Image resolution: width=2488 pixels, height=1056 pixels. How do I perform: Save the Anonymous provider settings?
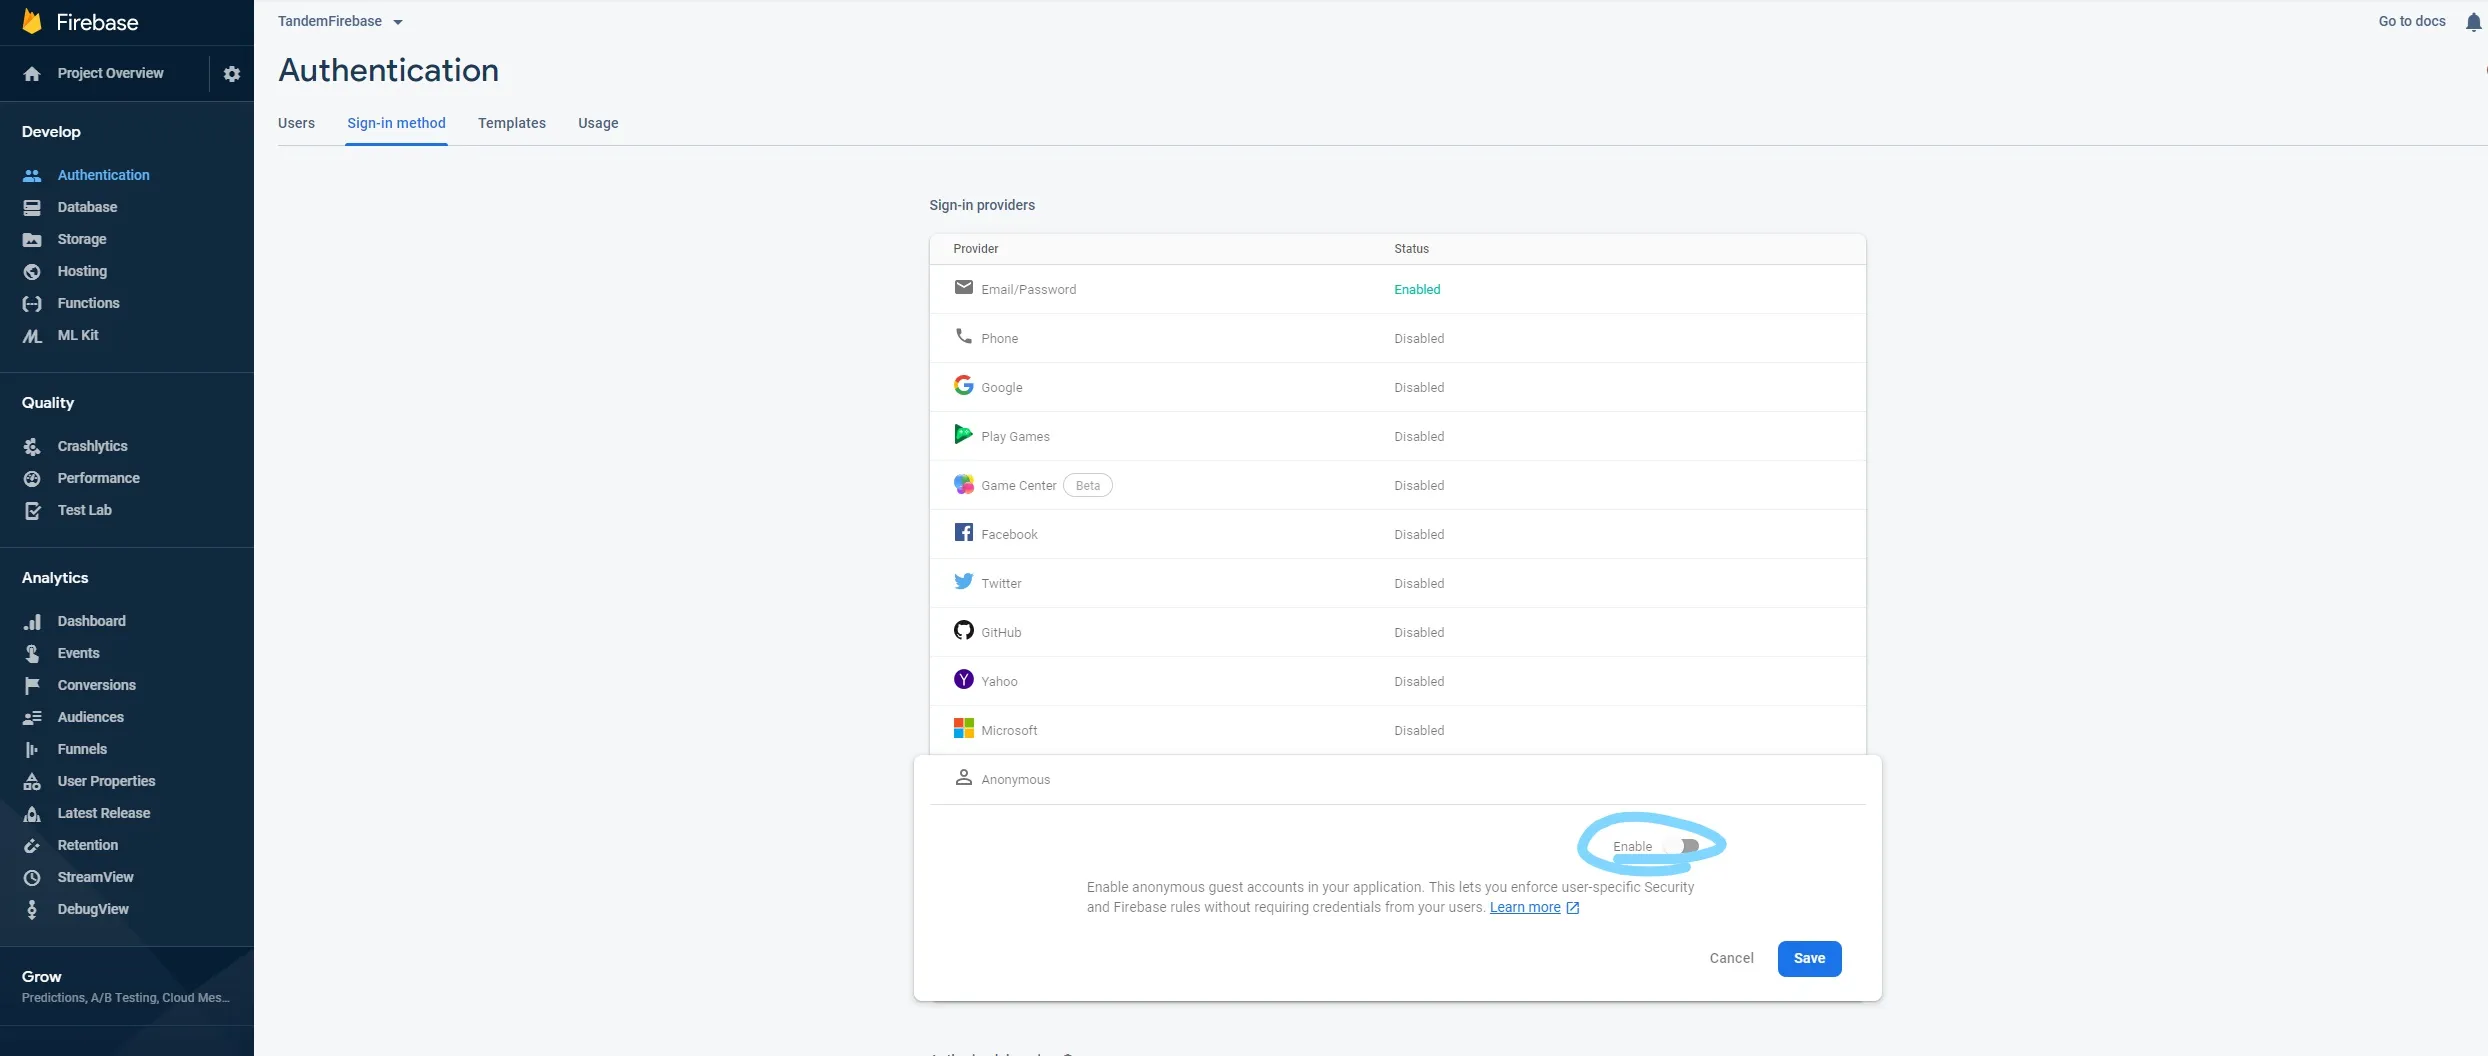1809,958
